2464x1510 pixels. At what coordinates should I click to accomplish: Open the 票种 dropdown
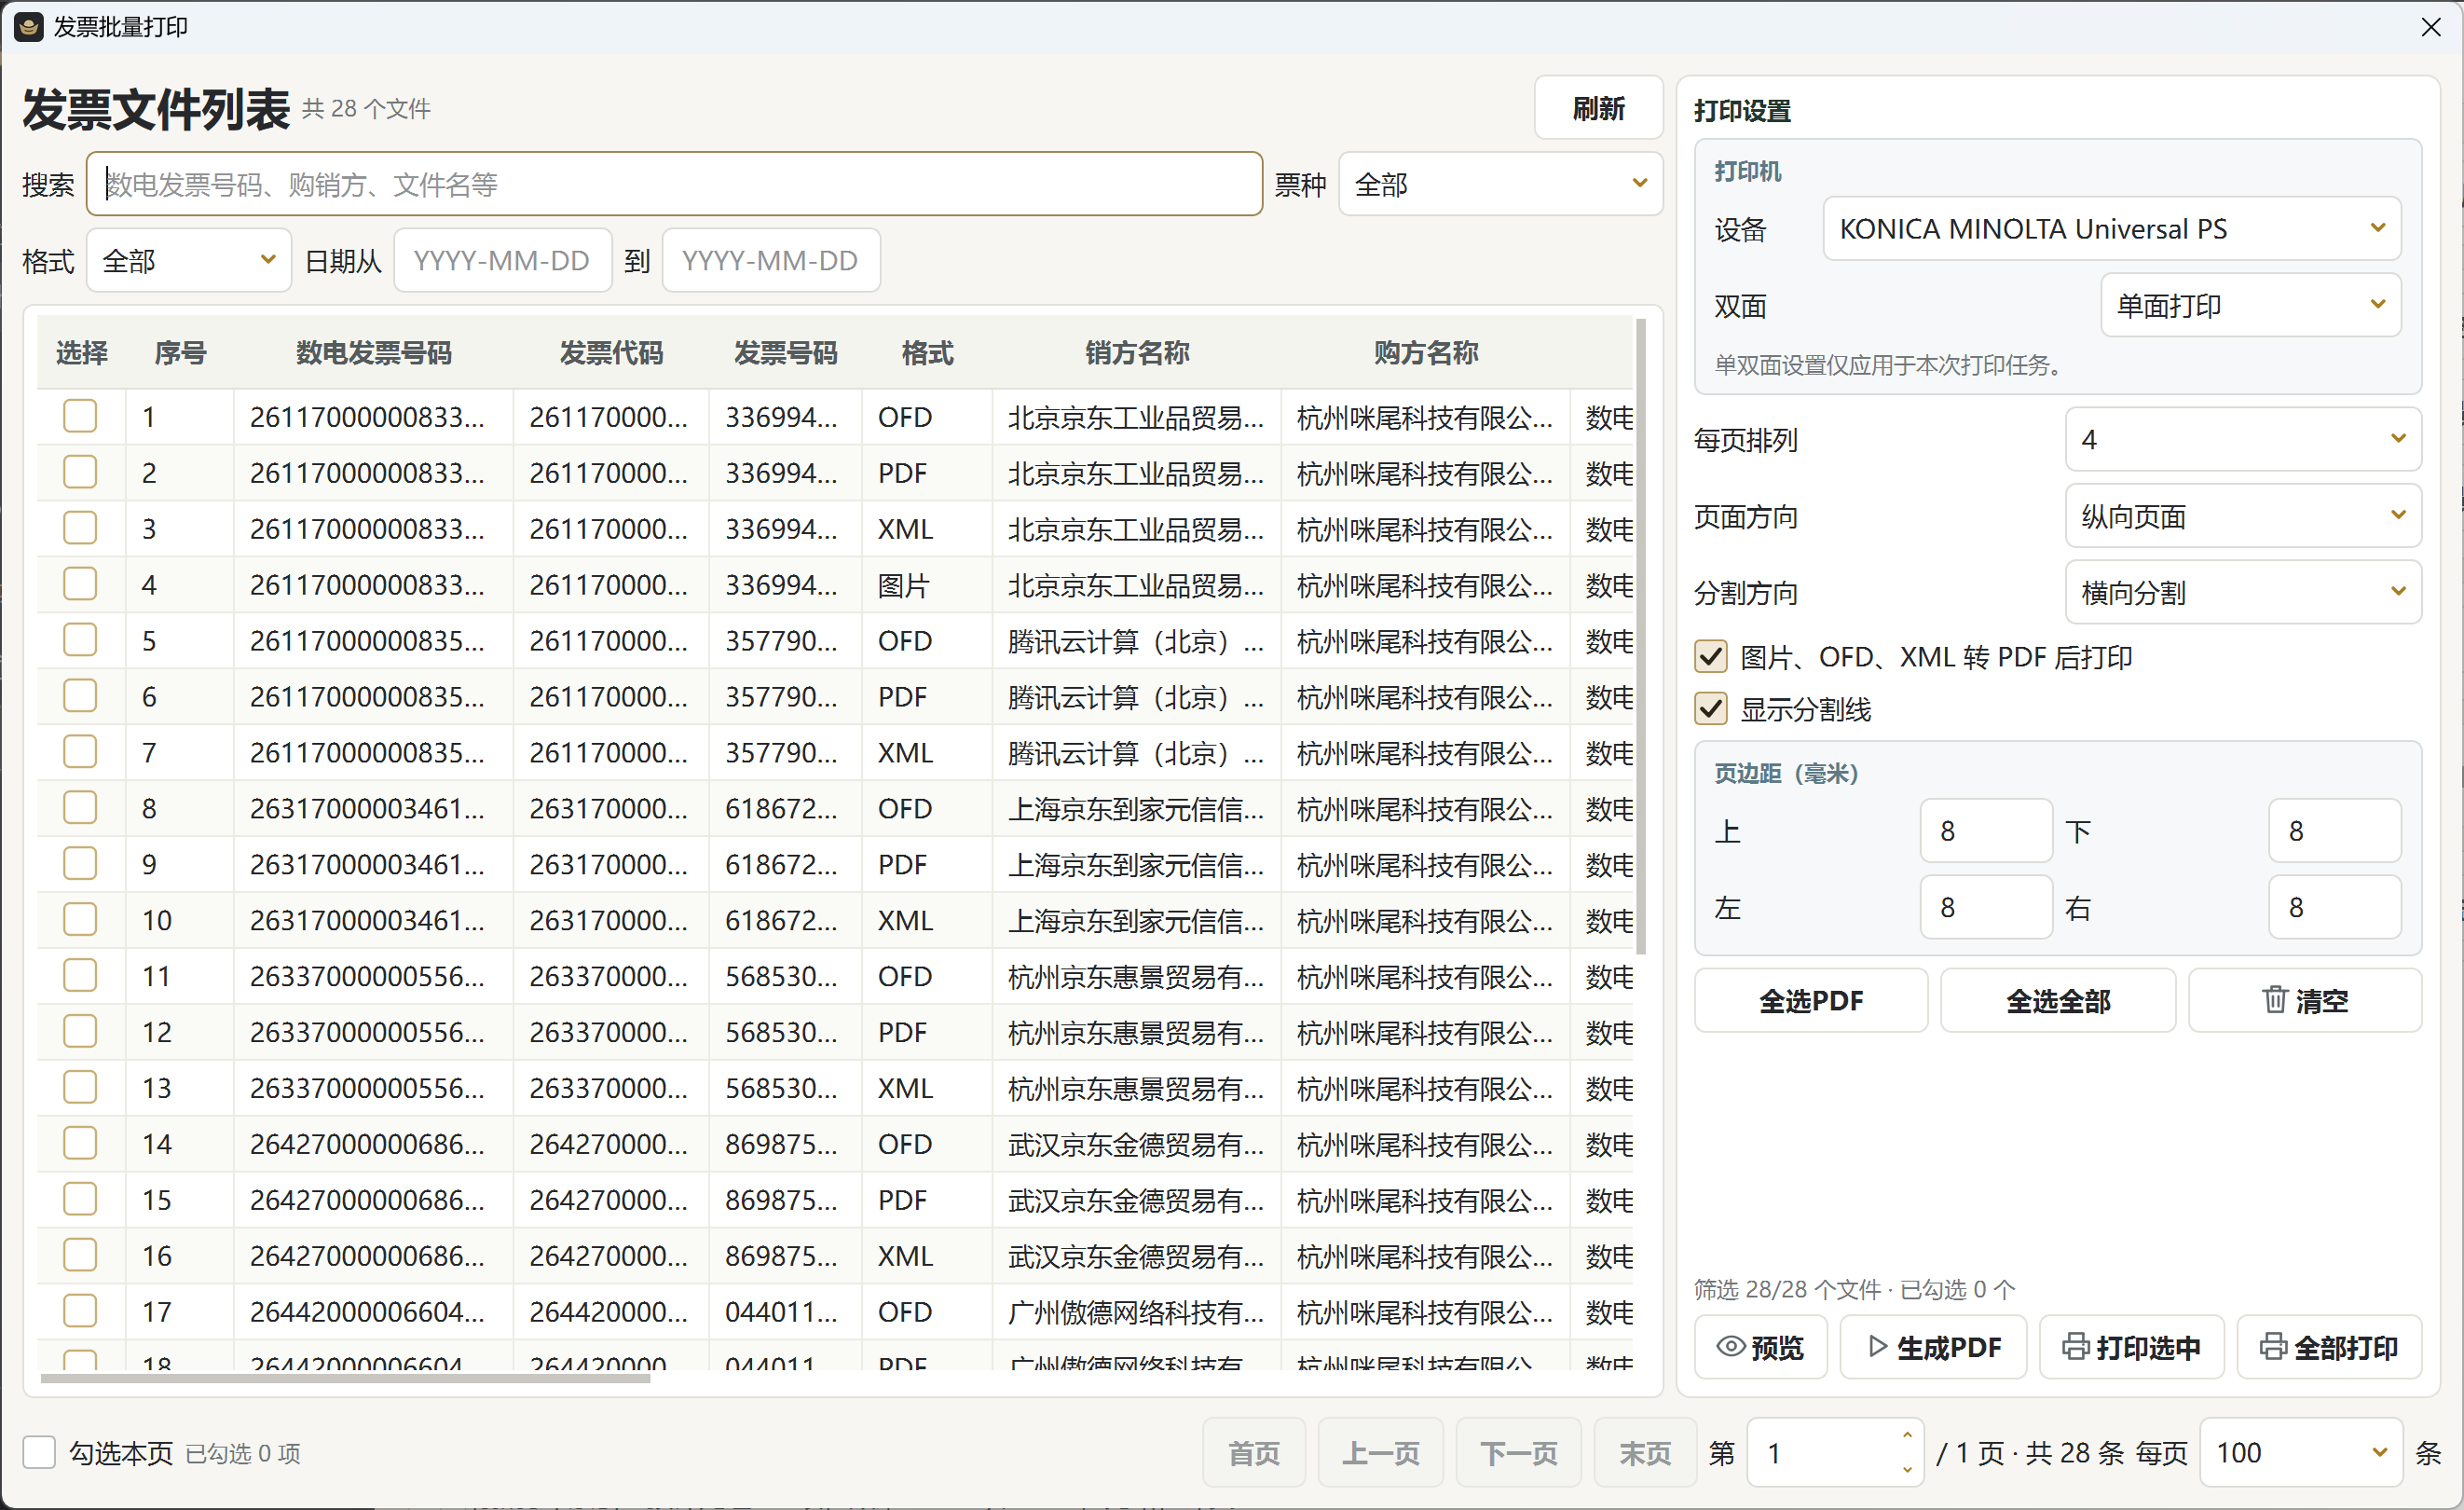(1500, 184)
